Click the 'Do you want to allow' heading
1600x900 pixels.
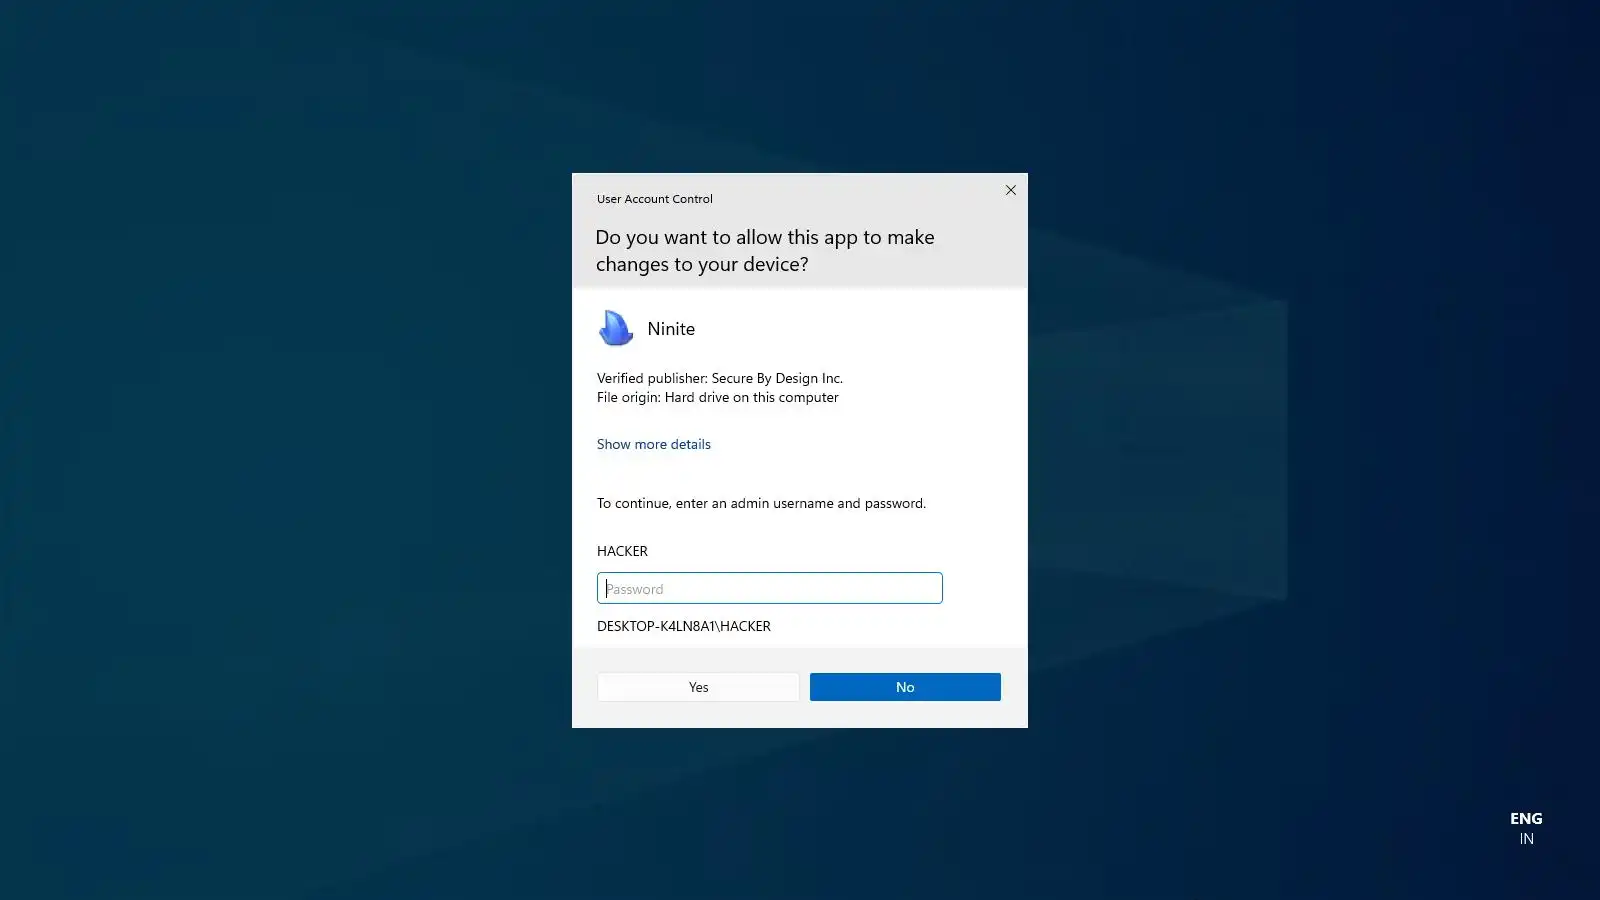[765, 251]
